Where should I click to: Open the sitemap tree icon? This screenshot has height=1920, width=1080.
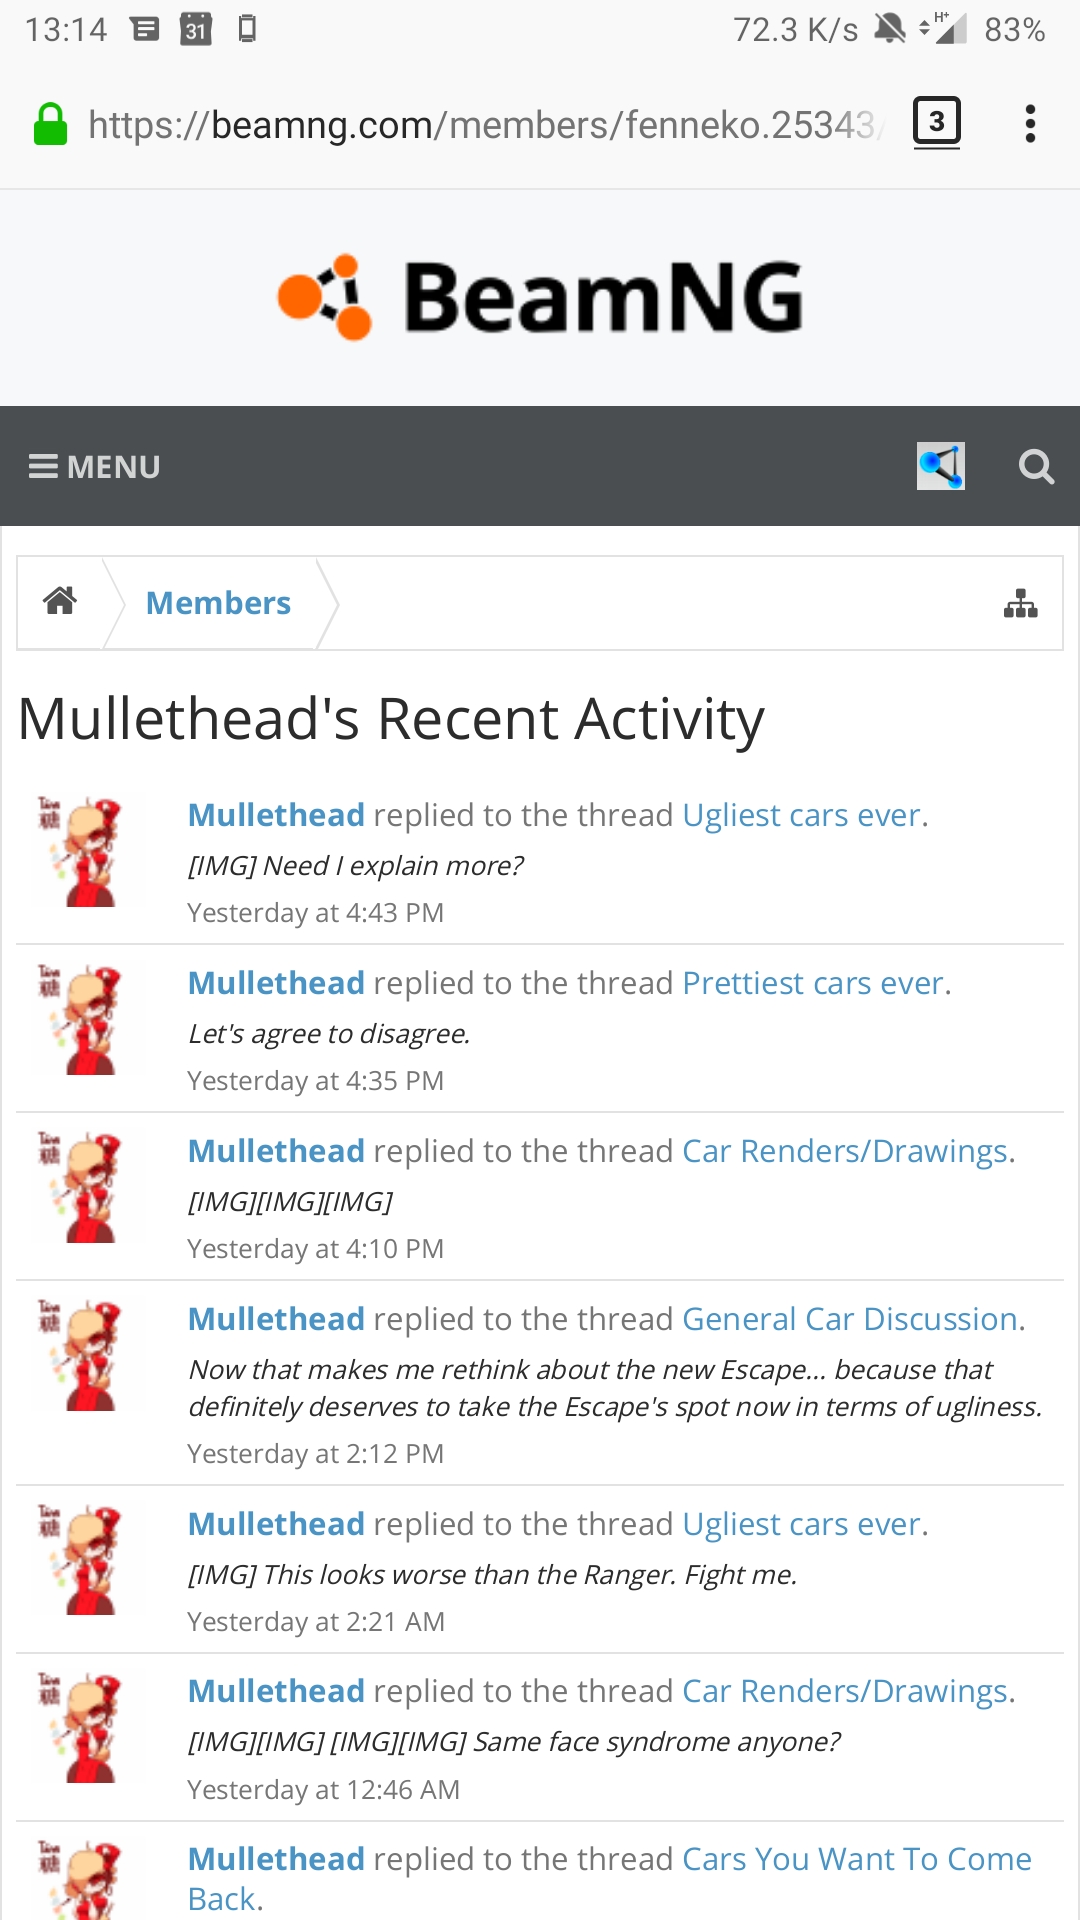pyautogui.click(x=1021, y=603)
